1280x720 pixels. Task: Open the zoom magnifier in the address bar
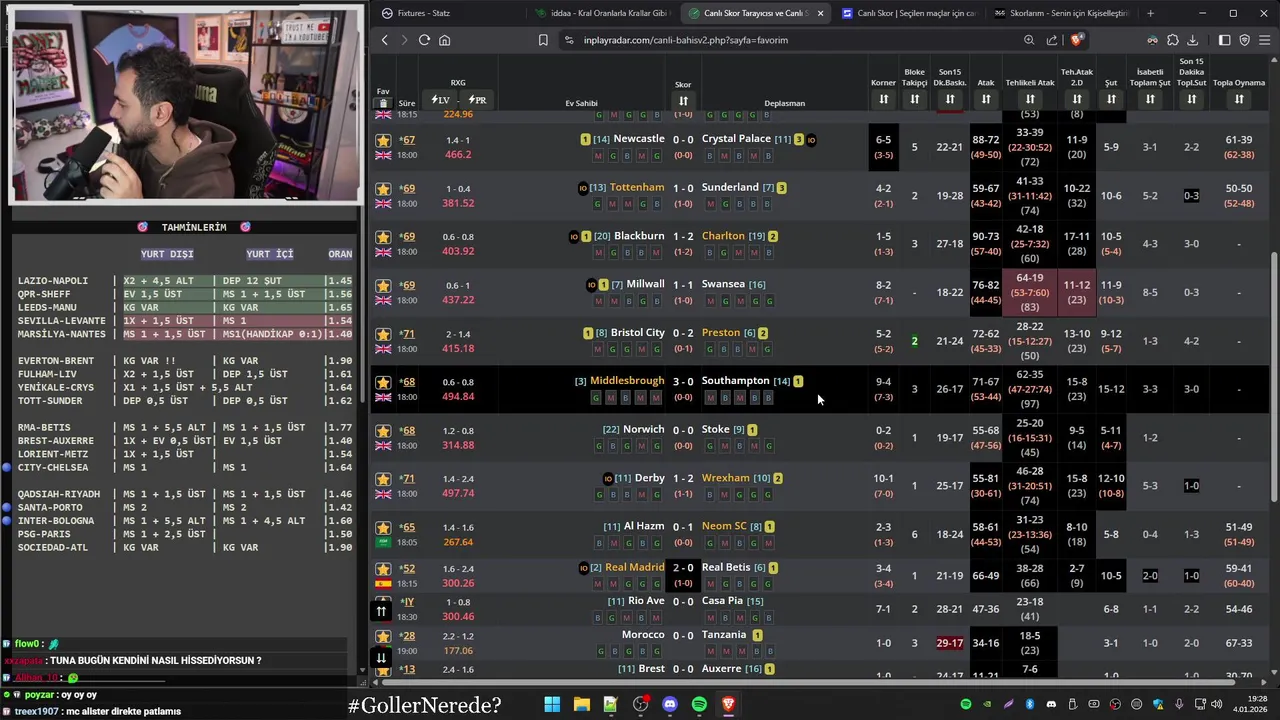coord(1029,40)
